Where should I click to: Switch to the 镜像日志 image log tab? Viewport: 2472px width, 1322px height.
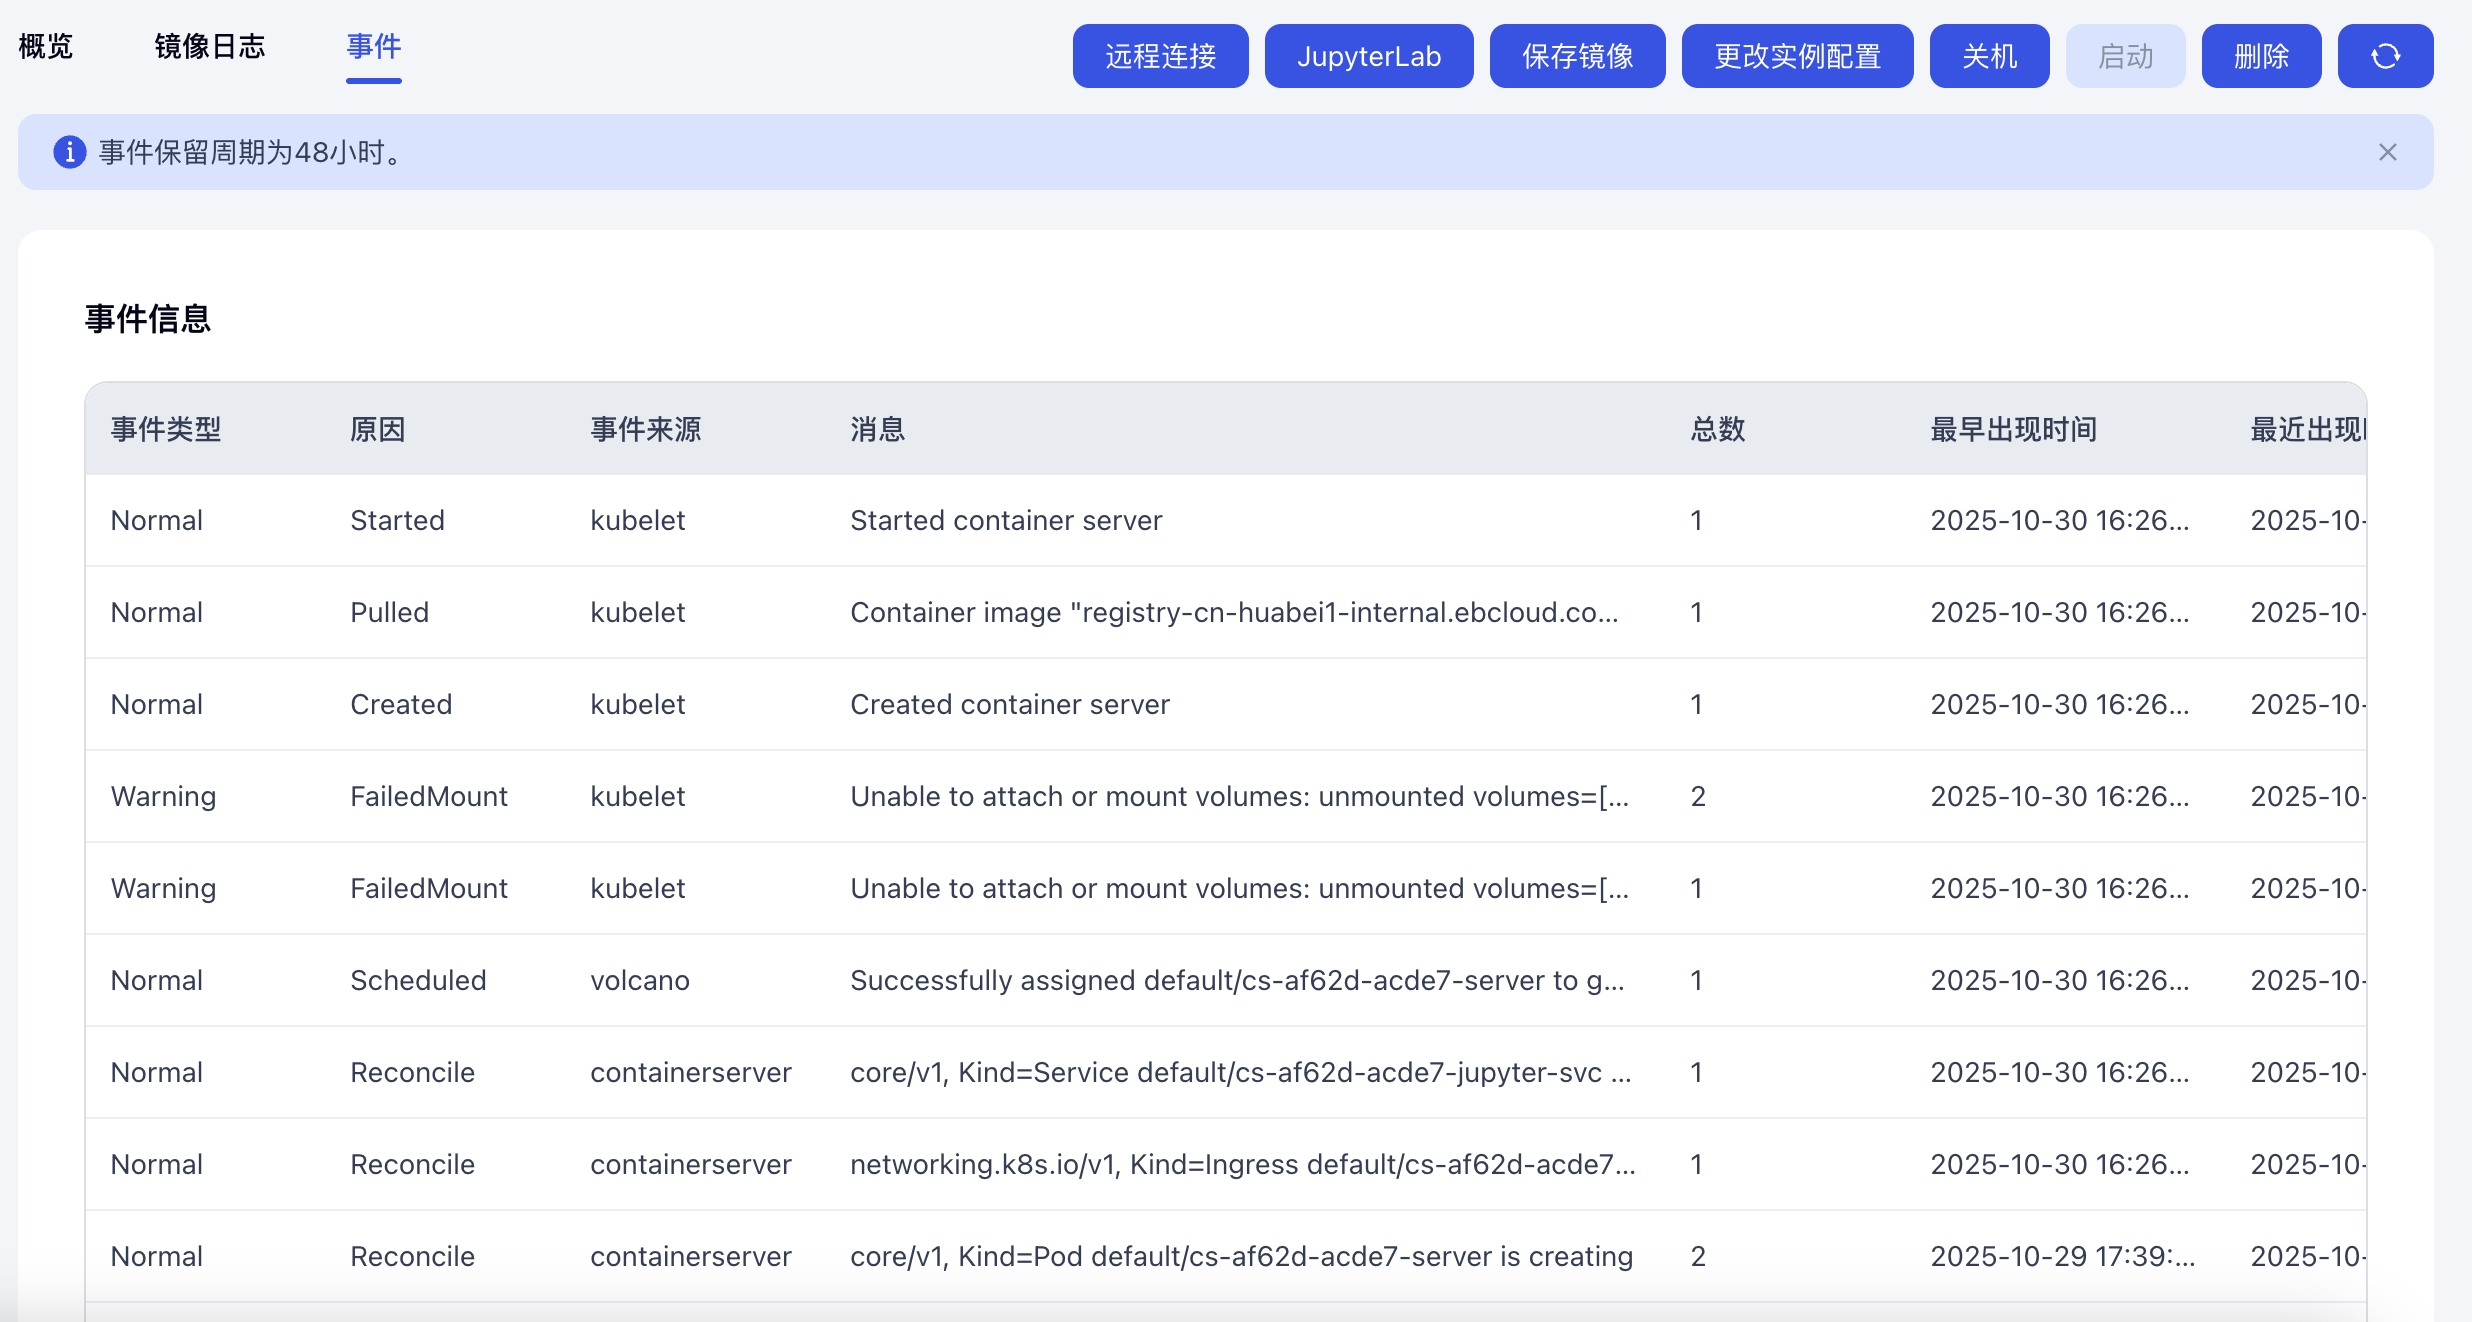tap(210, 46)
